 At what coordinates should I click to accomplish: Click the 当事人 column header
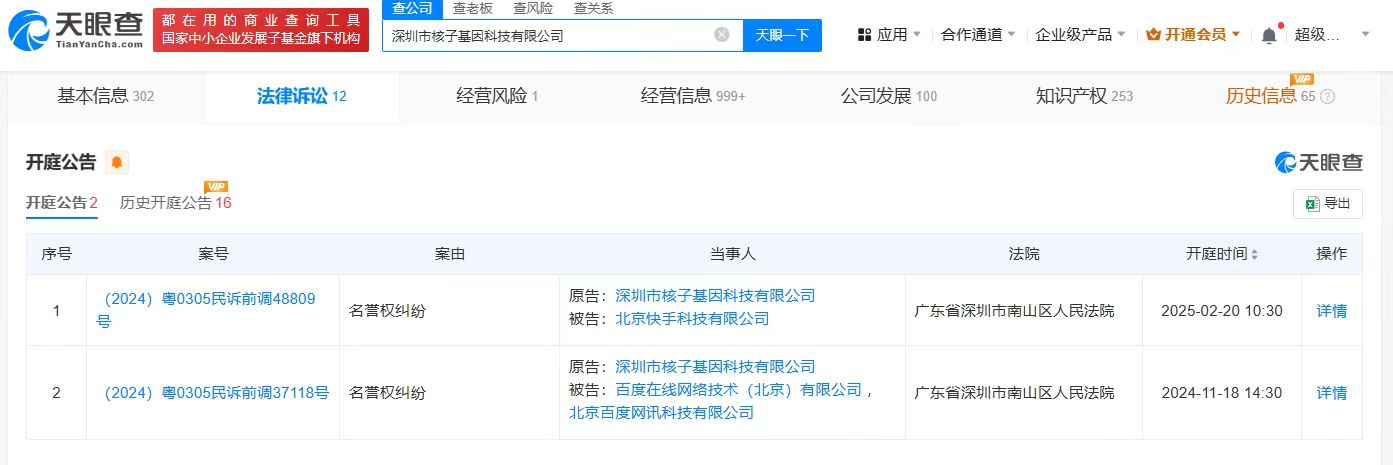732,255
